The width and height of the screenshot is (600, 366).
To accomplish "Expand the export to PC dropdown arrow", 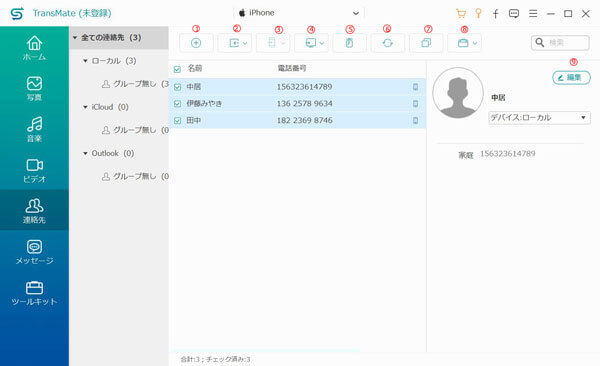I will coord(322,43).
